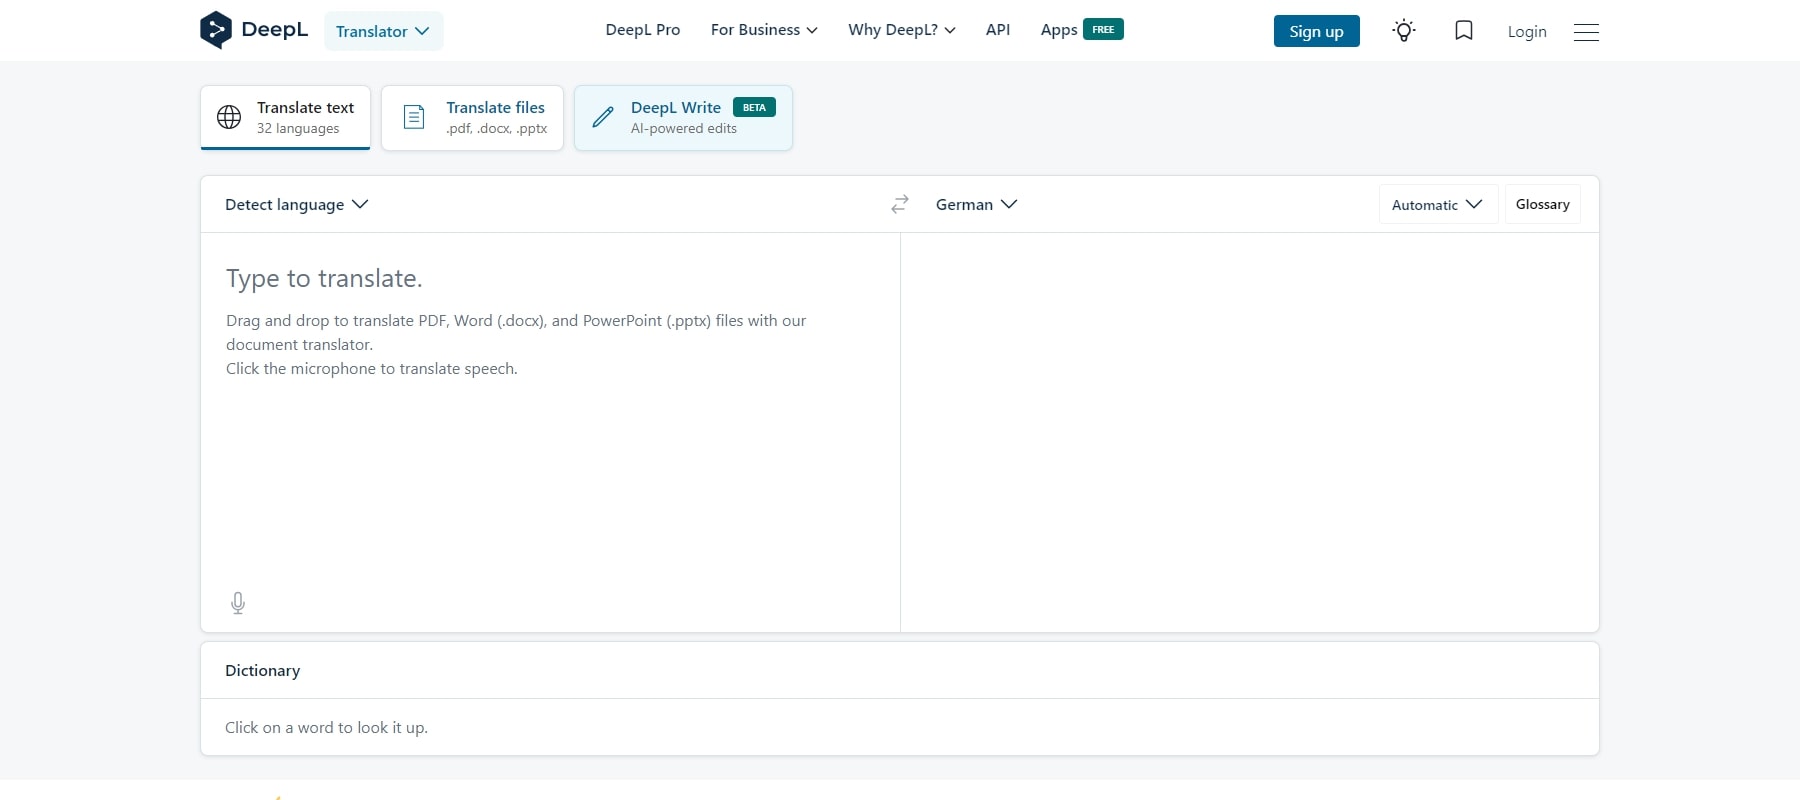Click the Glossary button
1800x800 pixels.
click(1542, 204)
